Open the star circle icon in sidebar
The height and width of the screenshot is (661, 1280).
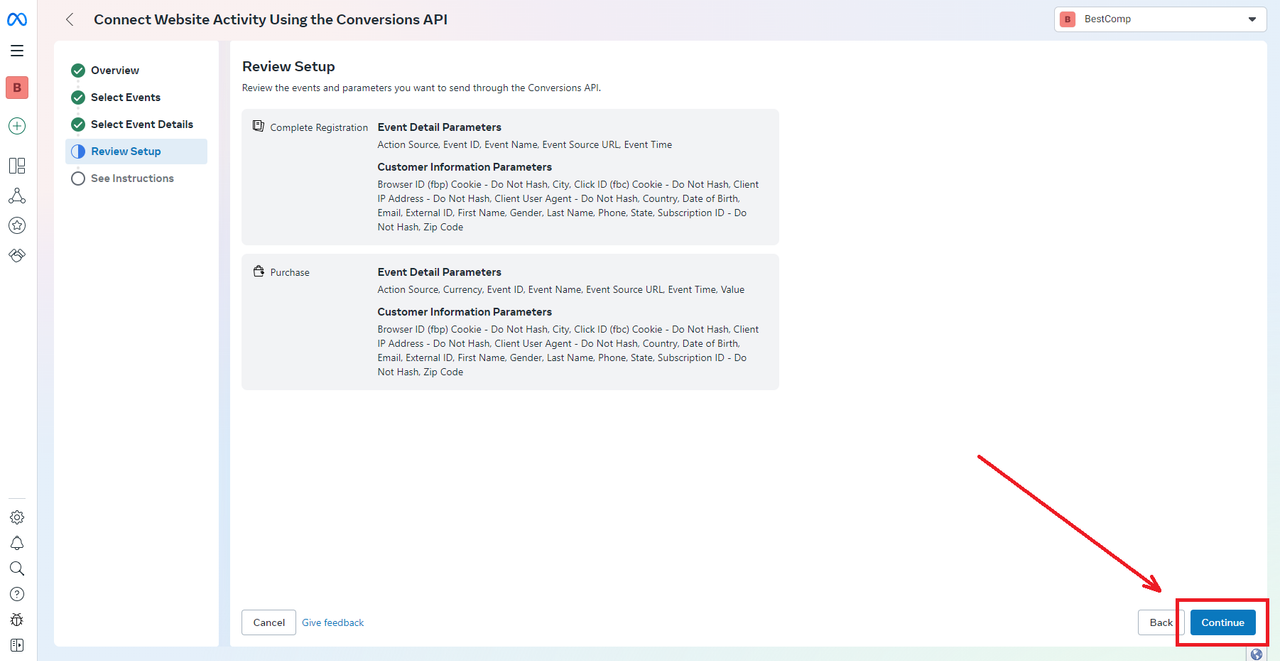pyautogui.click(x=17, y=226)
